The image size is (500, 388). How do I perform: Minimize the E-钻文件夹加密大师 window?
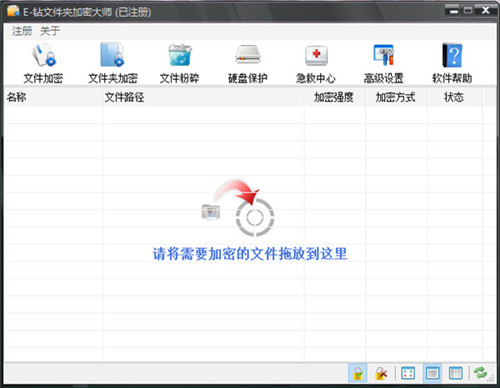tap(453, 11)
